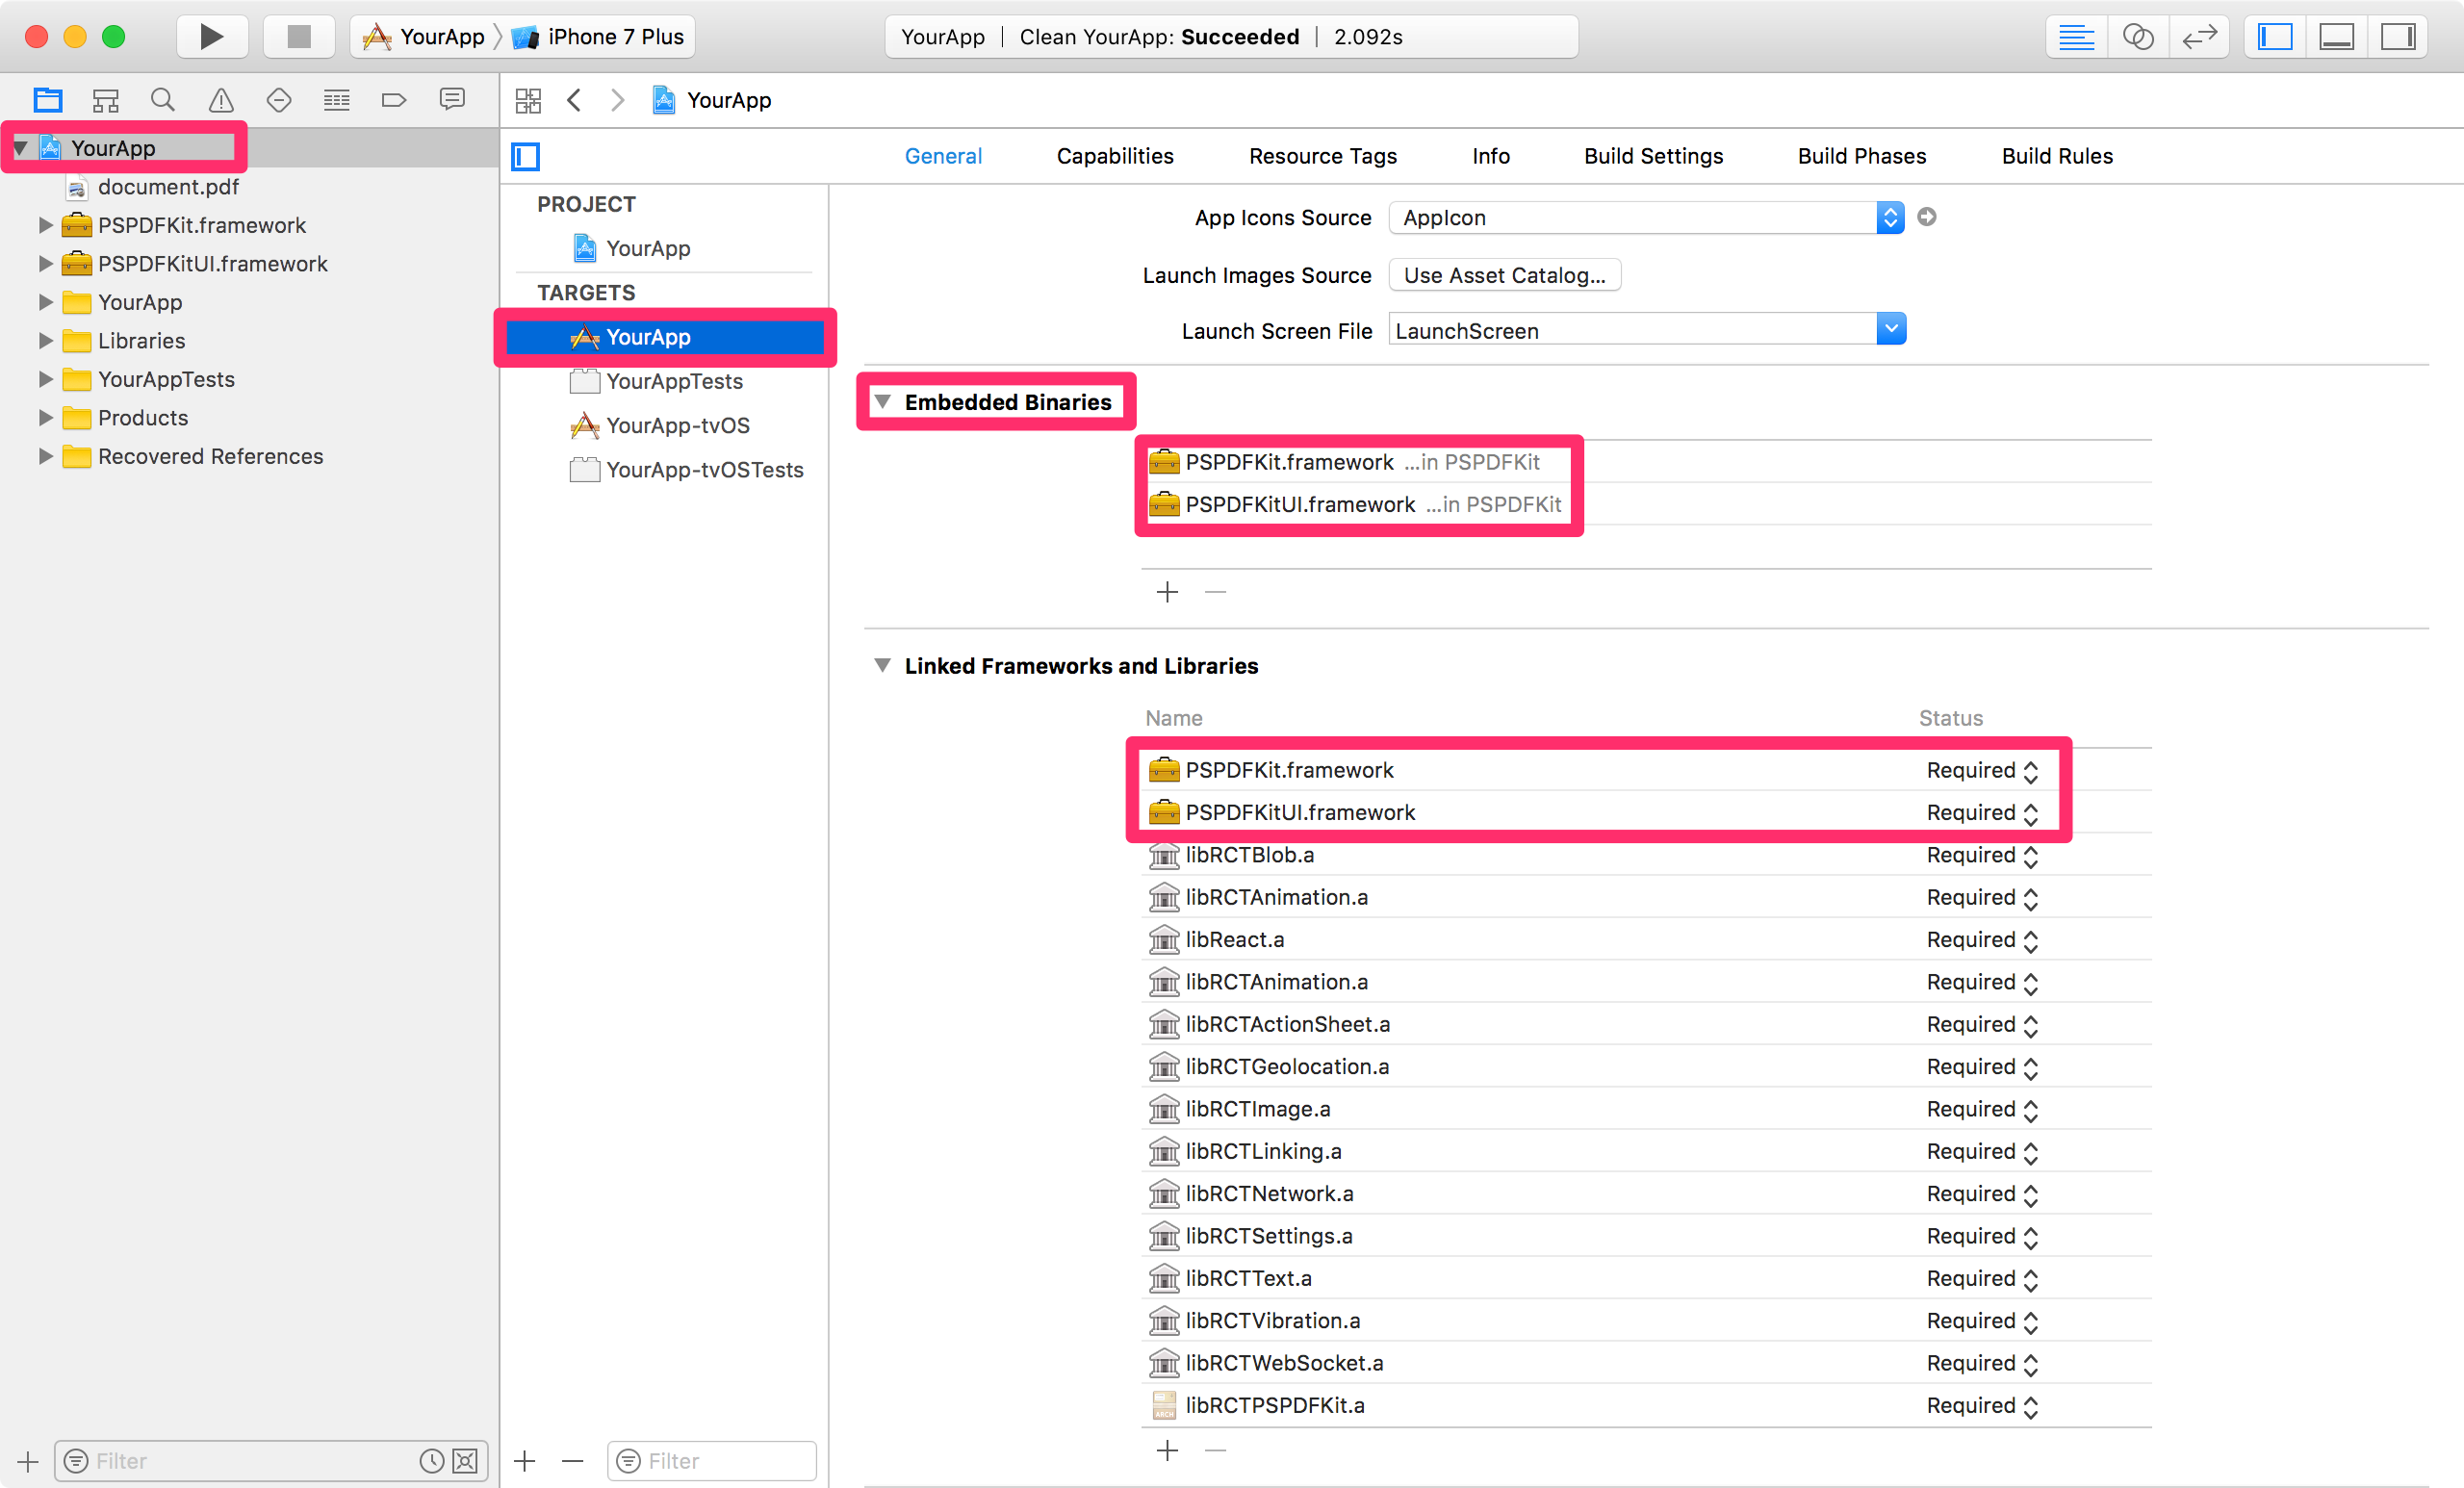Toggle the Utilities pane visibility

2397,37
